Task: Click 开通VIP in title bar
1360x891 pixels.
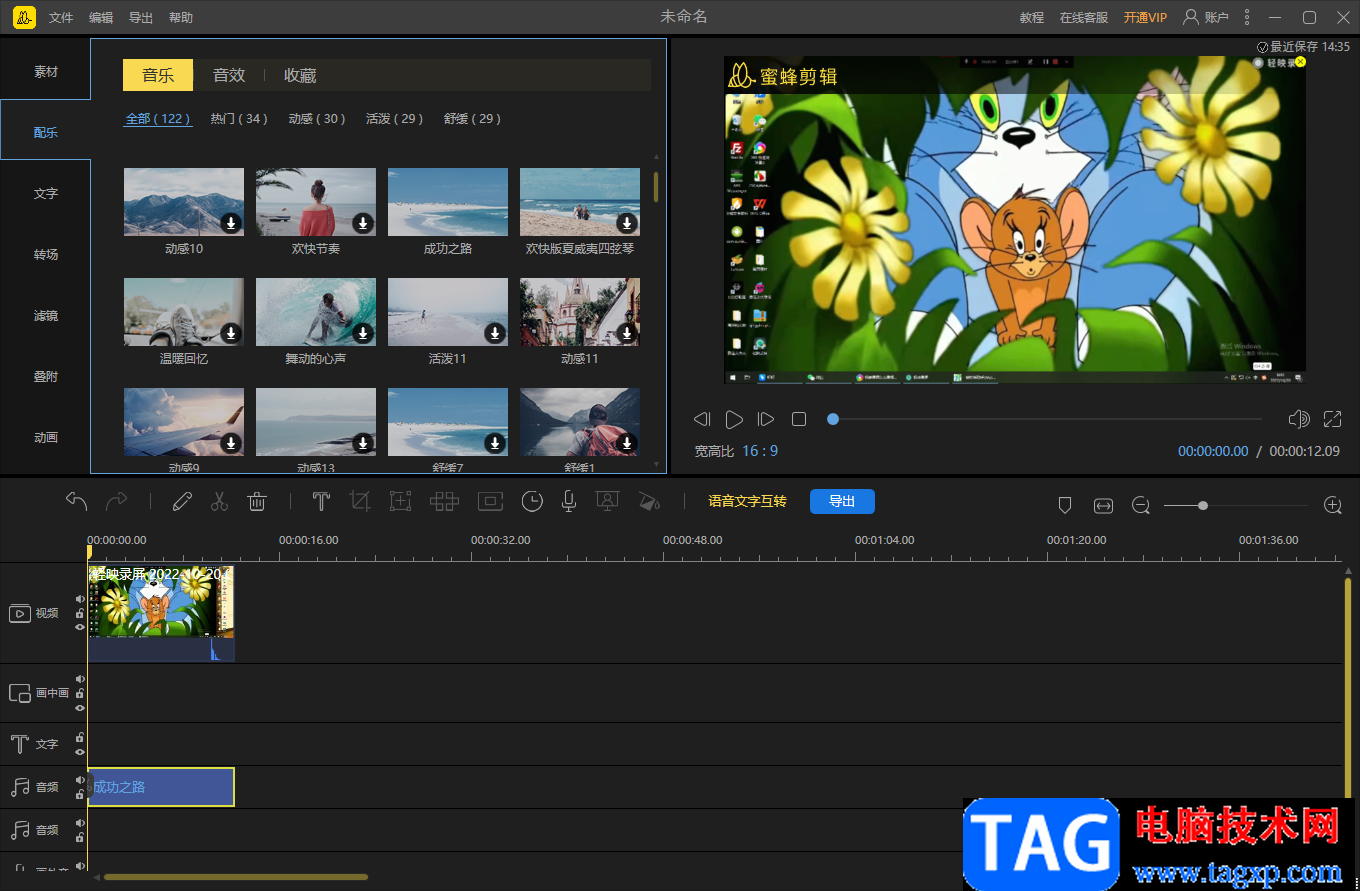Action: (1145, 18)
